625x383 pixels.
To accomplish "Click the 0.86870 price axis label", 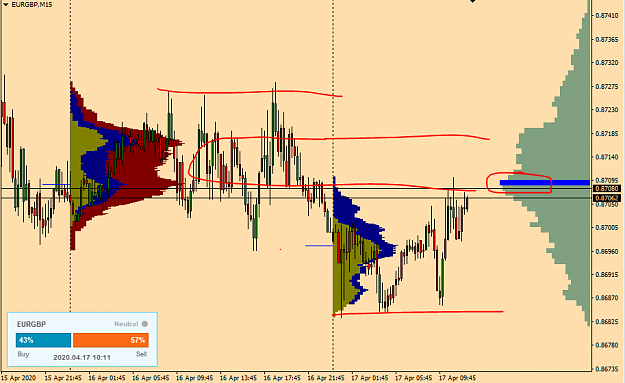I will point(607,298).
